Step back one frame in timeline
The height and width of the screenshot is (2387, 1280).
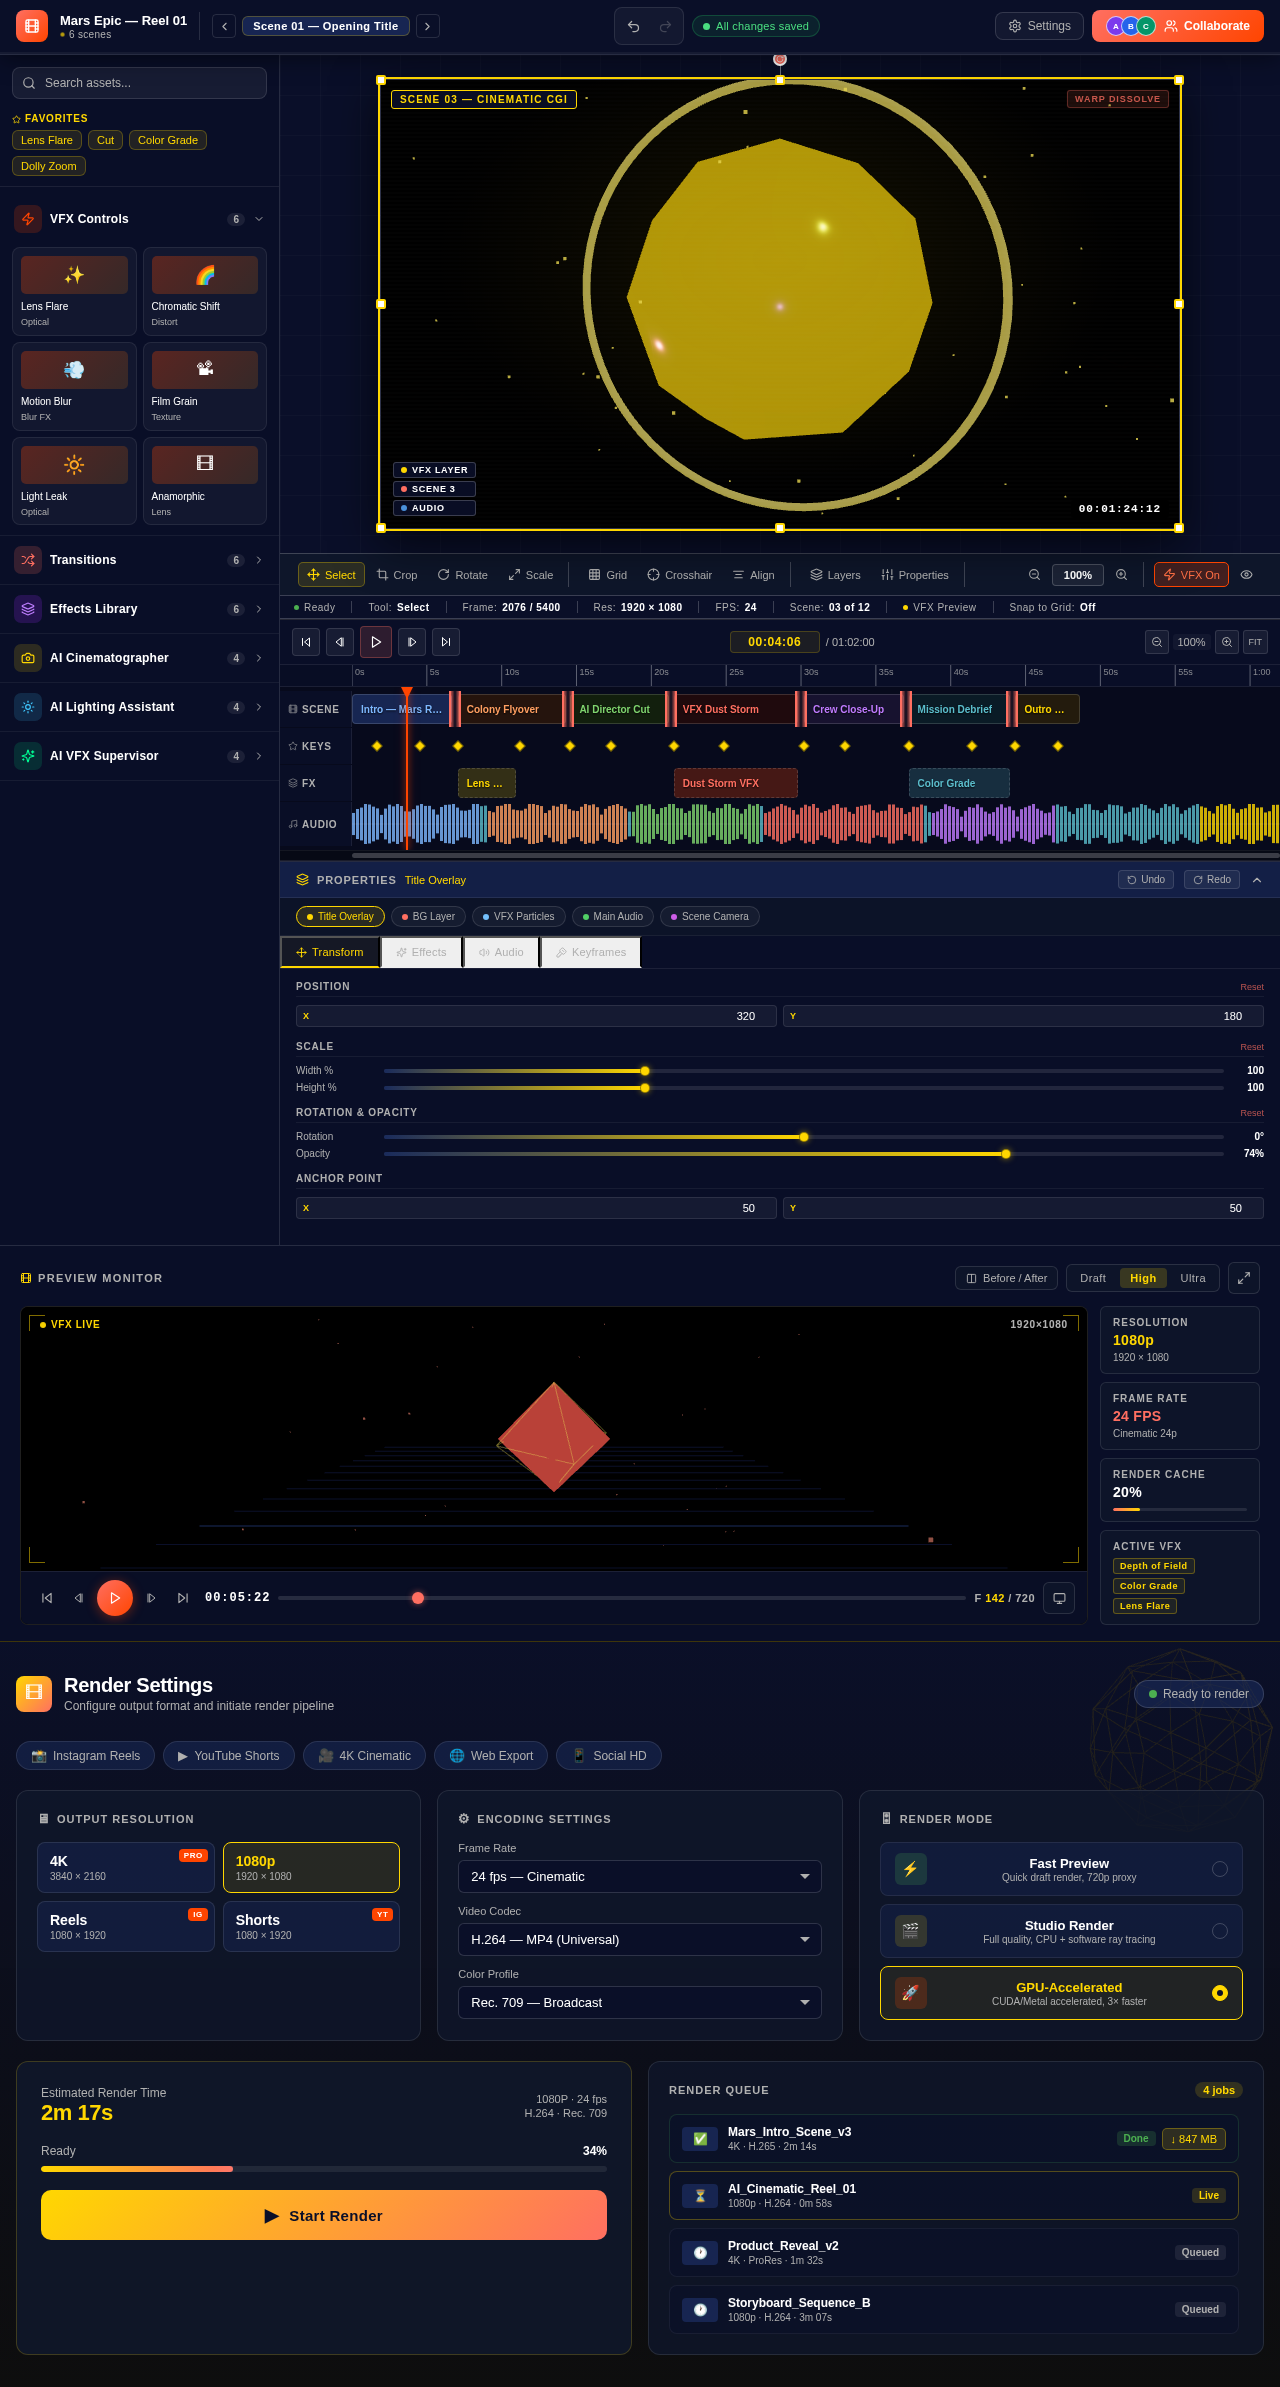point(340,642)
